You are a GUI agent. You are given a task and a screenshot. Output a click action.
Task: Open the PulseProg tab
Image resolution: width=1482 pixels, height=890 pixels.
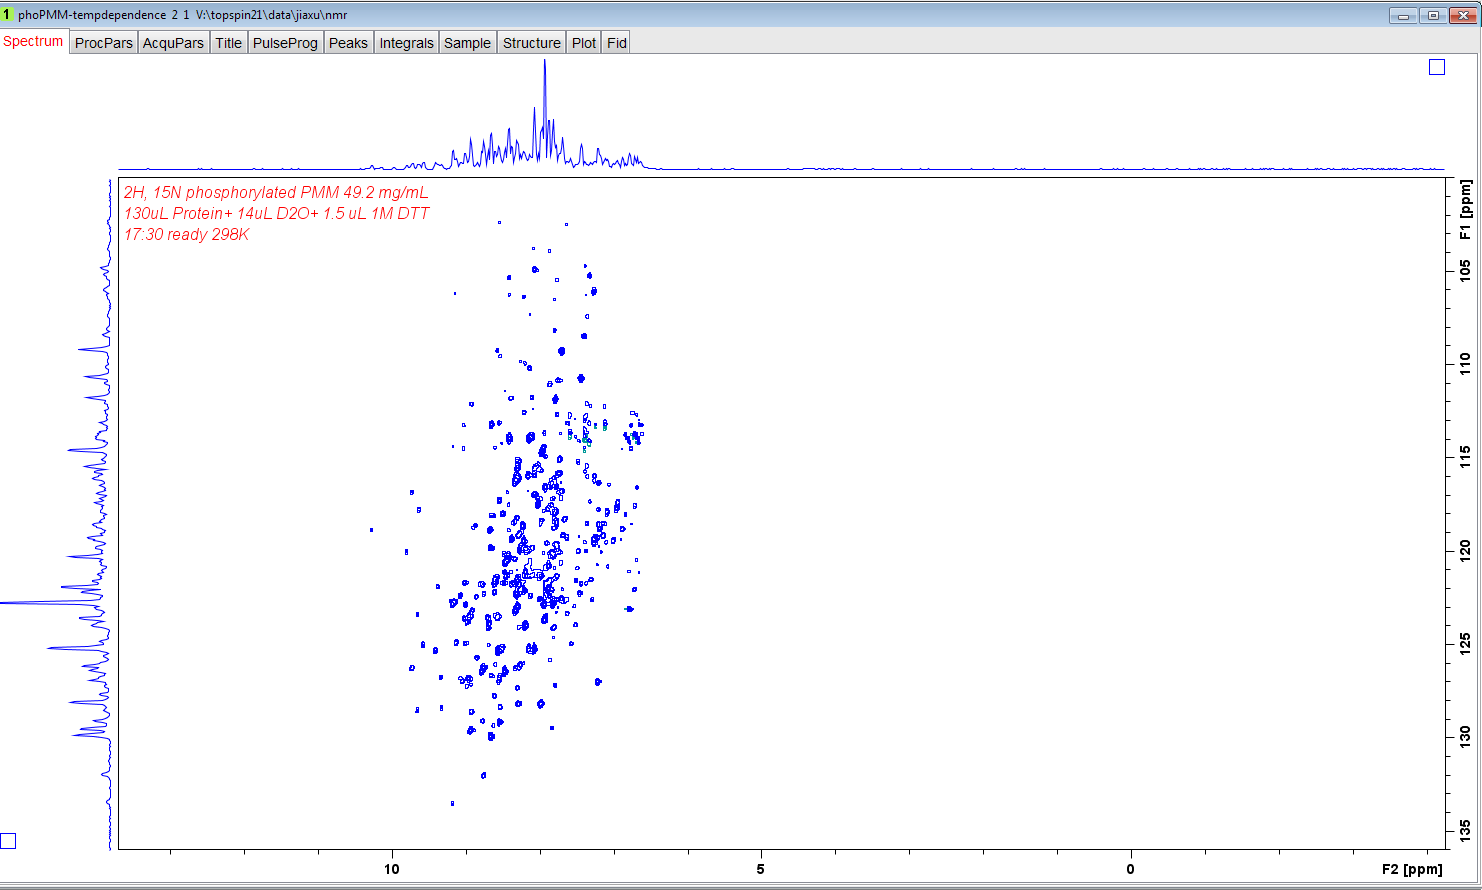click(x=285, y=43)
